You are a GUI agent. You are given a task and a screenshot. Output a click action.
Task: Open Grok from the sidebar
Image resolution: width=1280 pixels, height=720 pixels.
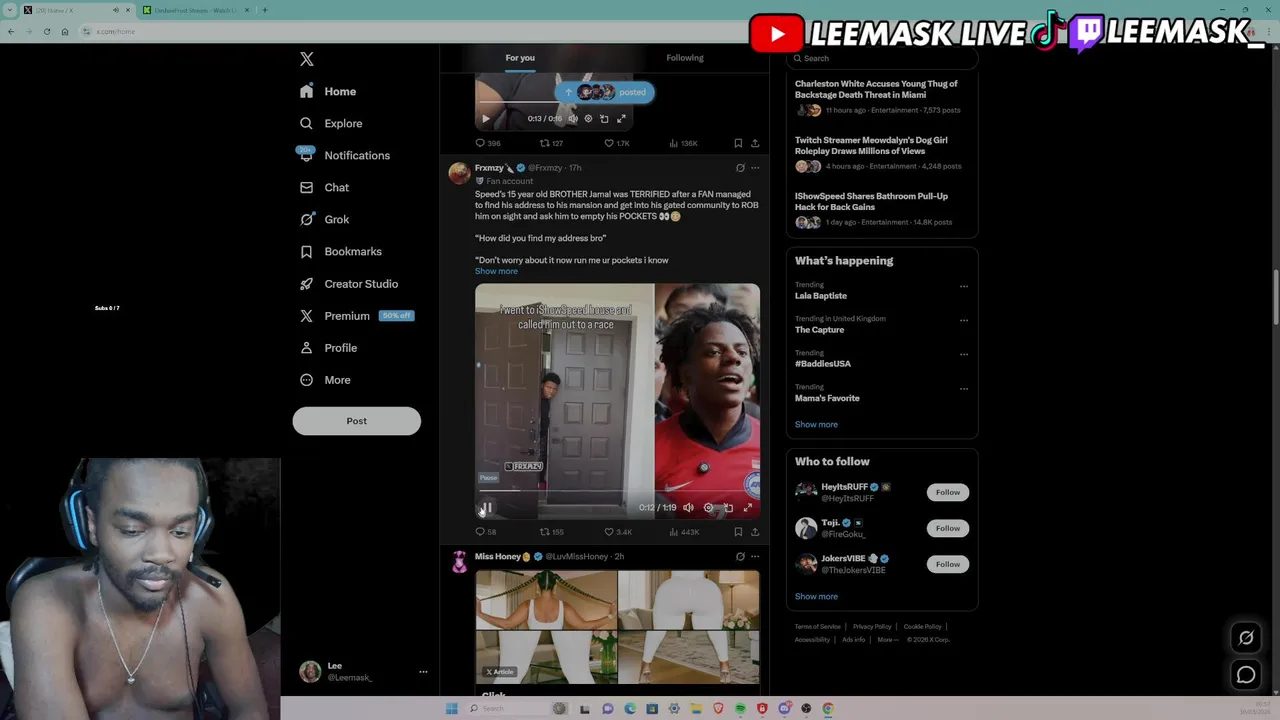(x=324, y=219)
